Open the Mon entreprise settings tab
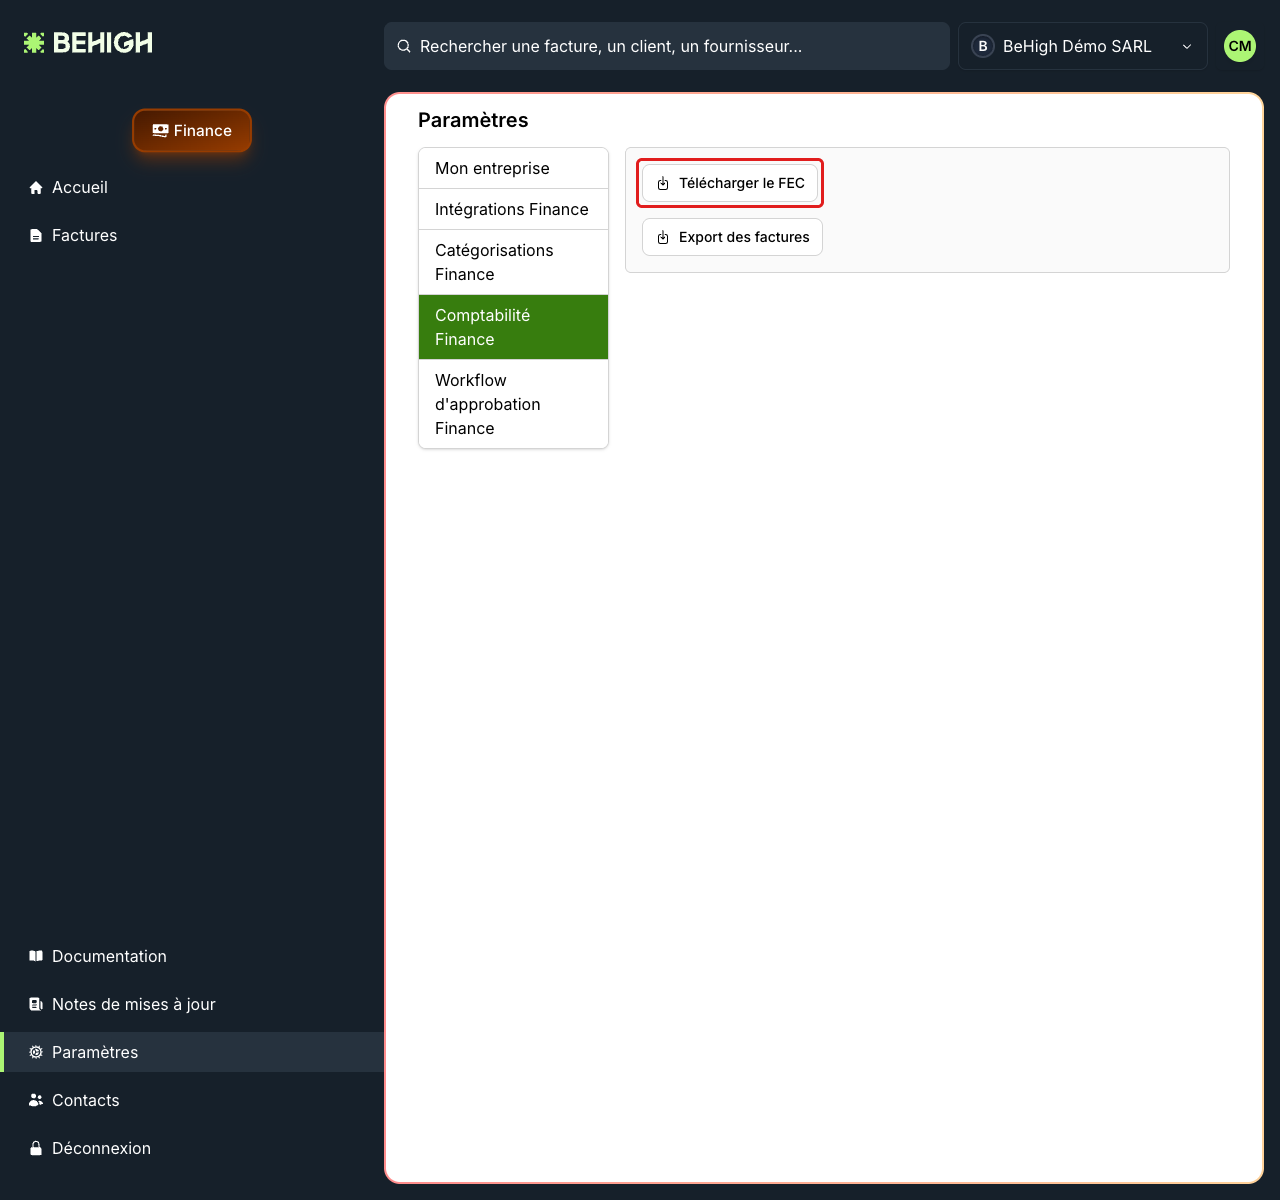Screen dimensions: 1280x1200 click(513, 168)
